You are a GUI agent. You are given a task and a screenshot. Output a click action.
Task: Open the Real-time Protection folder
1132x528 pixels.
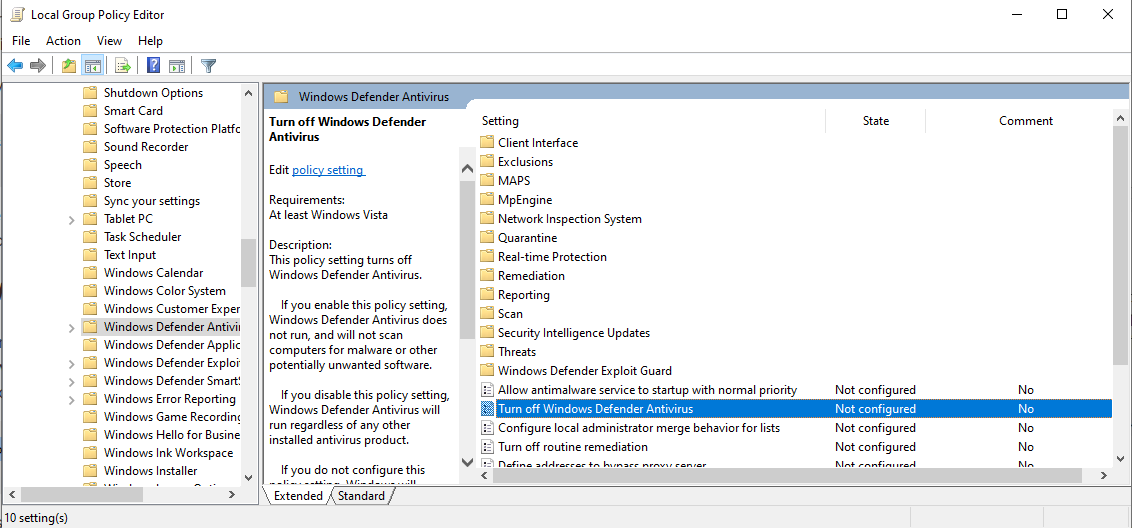point(552,257)
